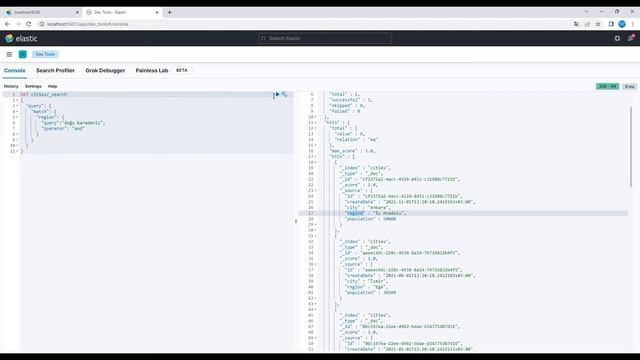Collapse the region block fold arrow on line 5
This screenshot has height=360, width=640.
click(x=17, y=117)
